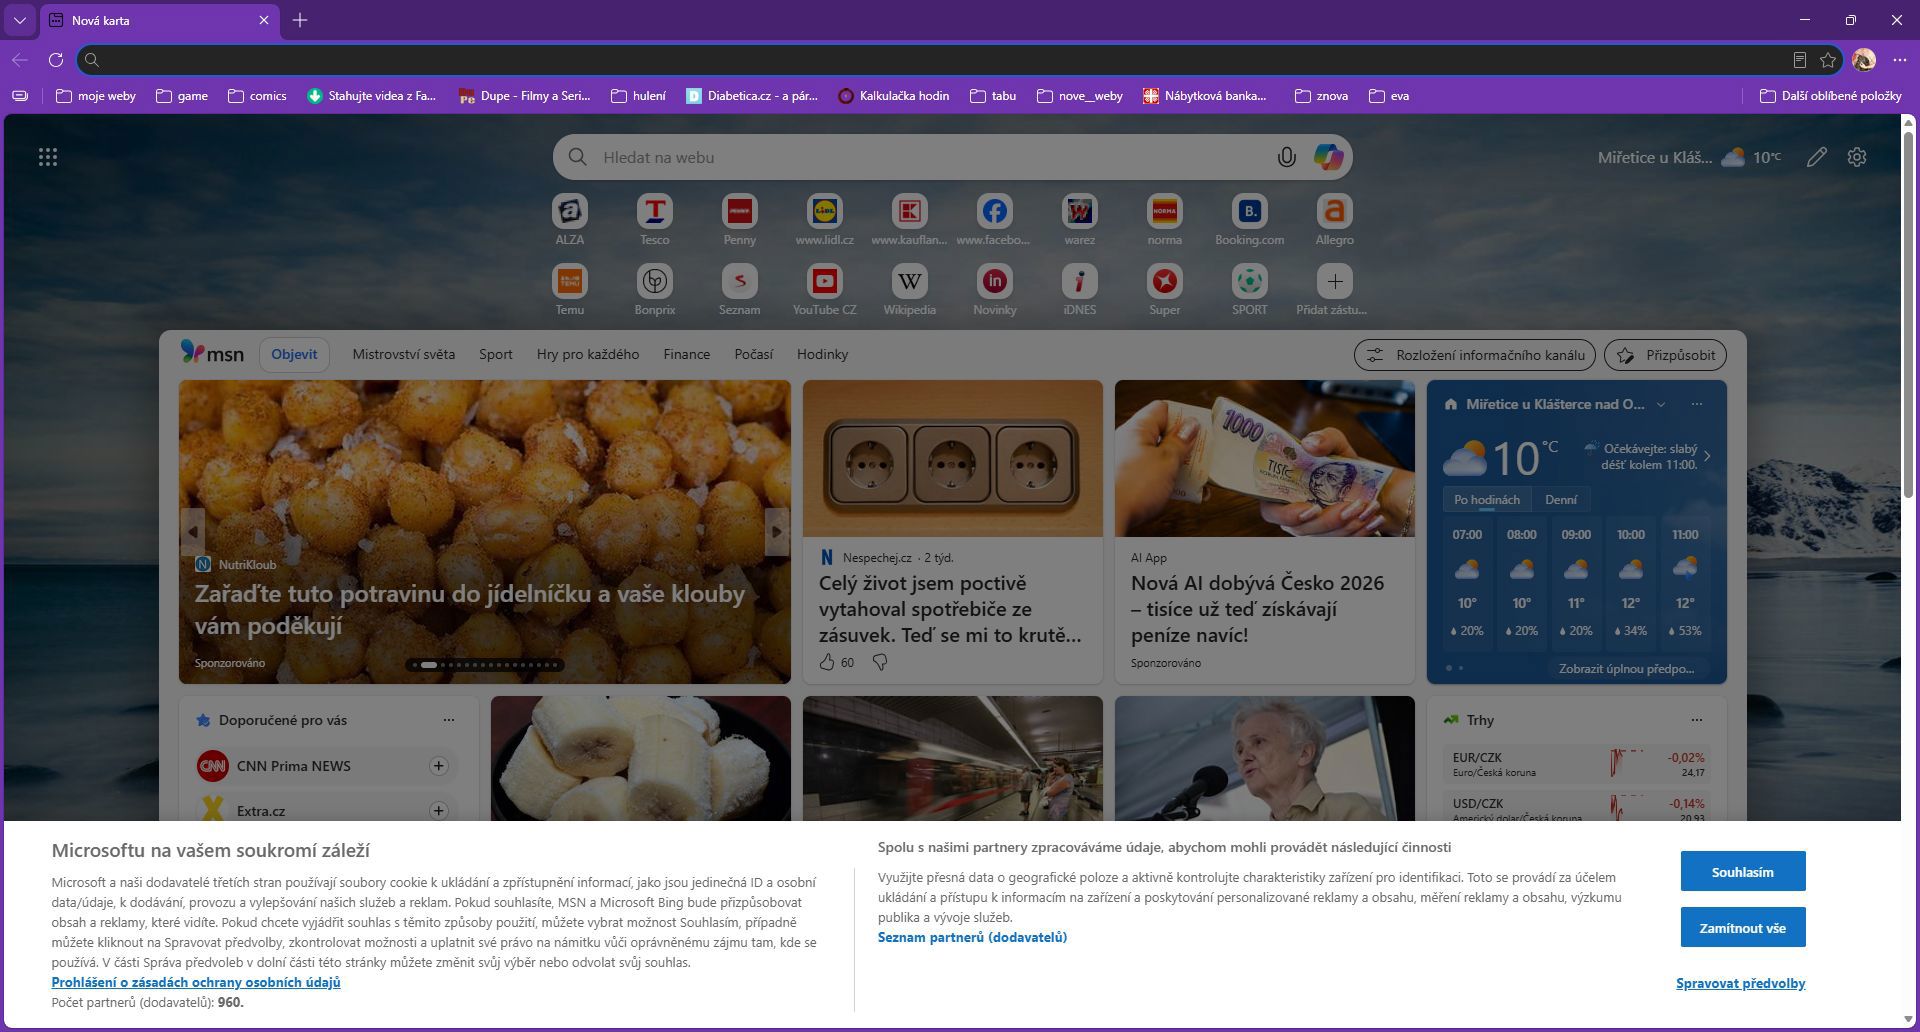1920x1032 pixels.
Task: Switch to Sport tab in MSN
Action: coord(495,354)
